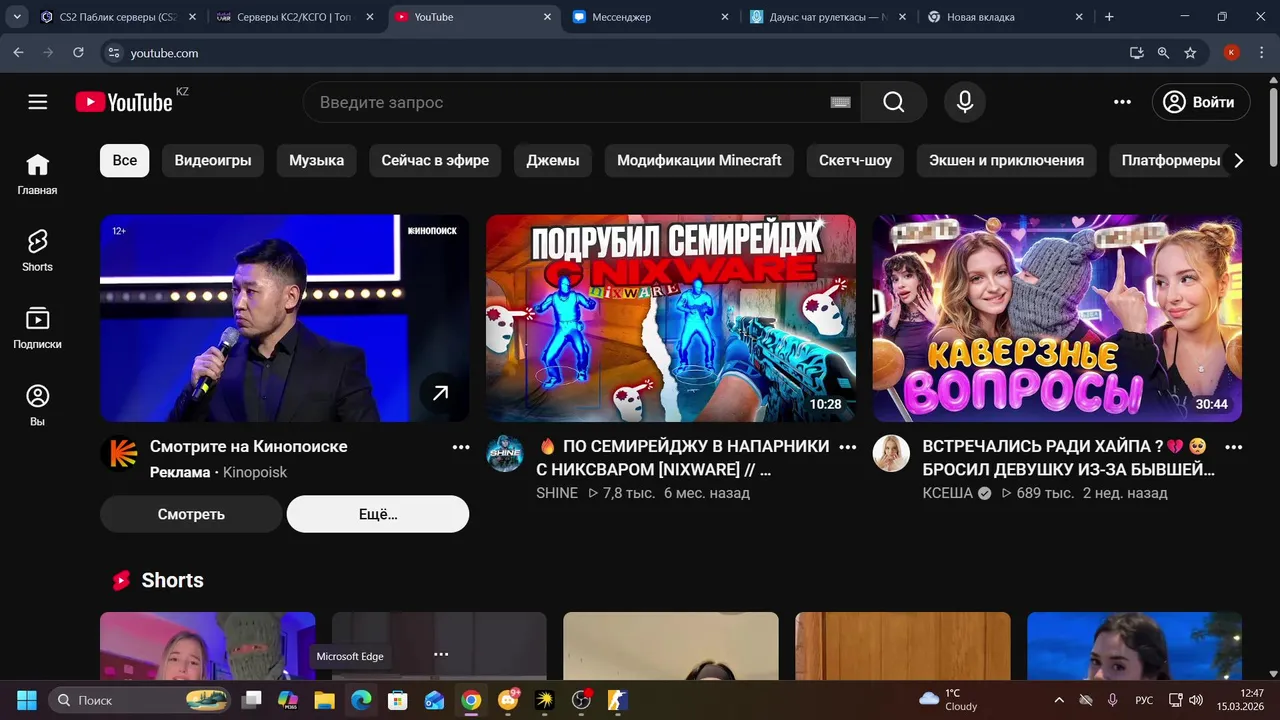Show hidden system tray icons chevron
The height and width of the screenshot is (720, 1280).
point(1059,700)
